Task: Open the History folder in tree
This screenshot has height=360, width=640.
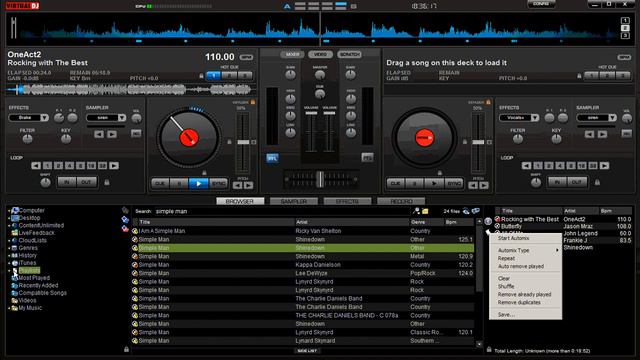Action: (x=24, y=256)
